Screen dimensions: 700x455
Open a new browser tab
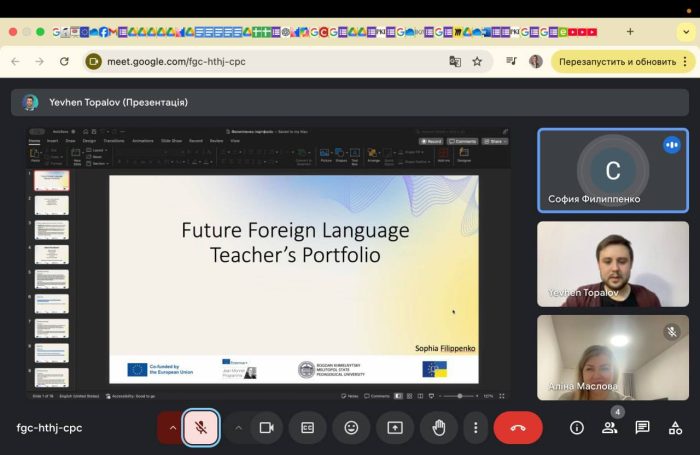630,31
